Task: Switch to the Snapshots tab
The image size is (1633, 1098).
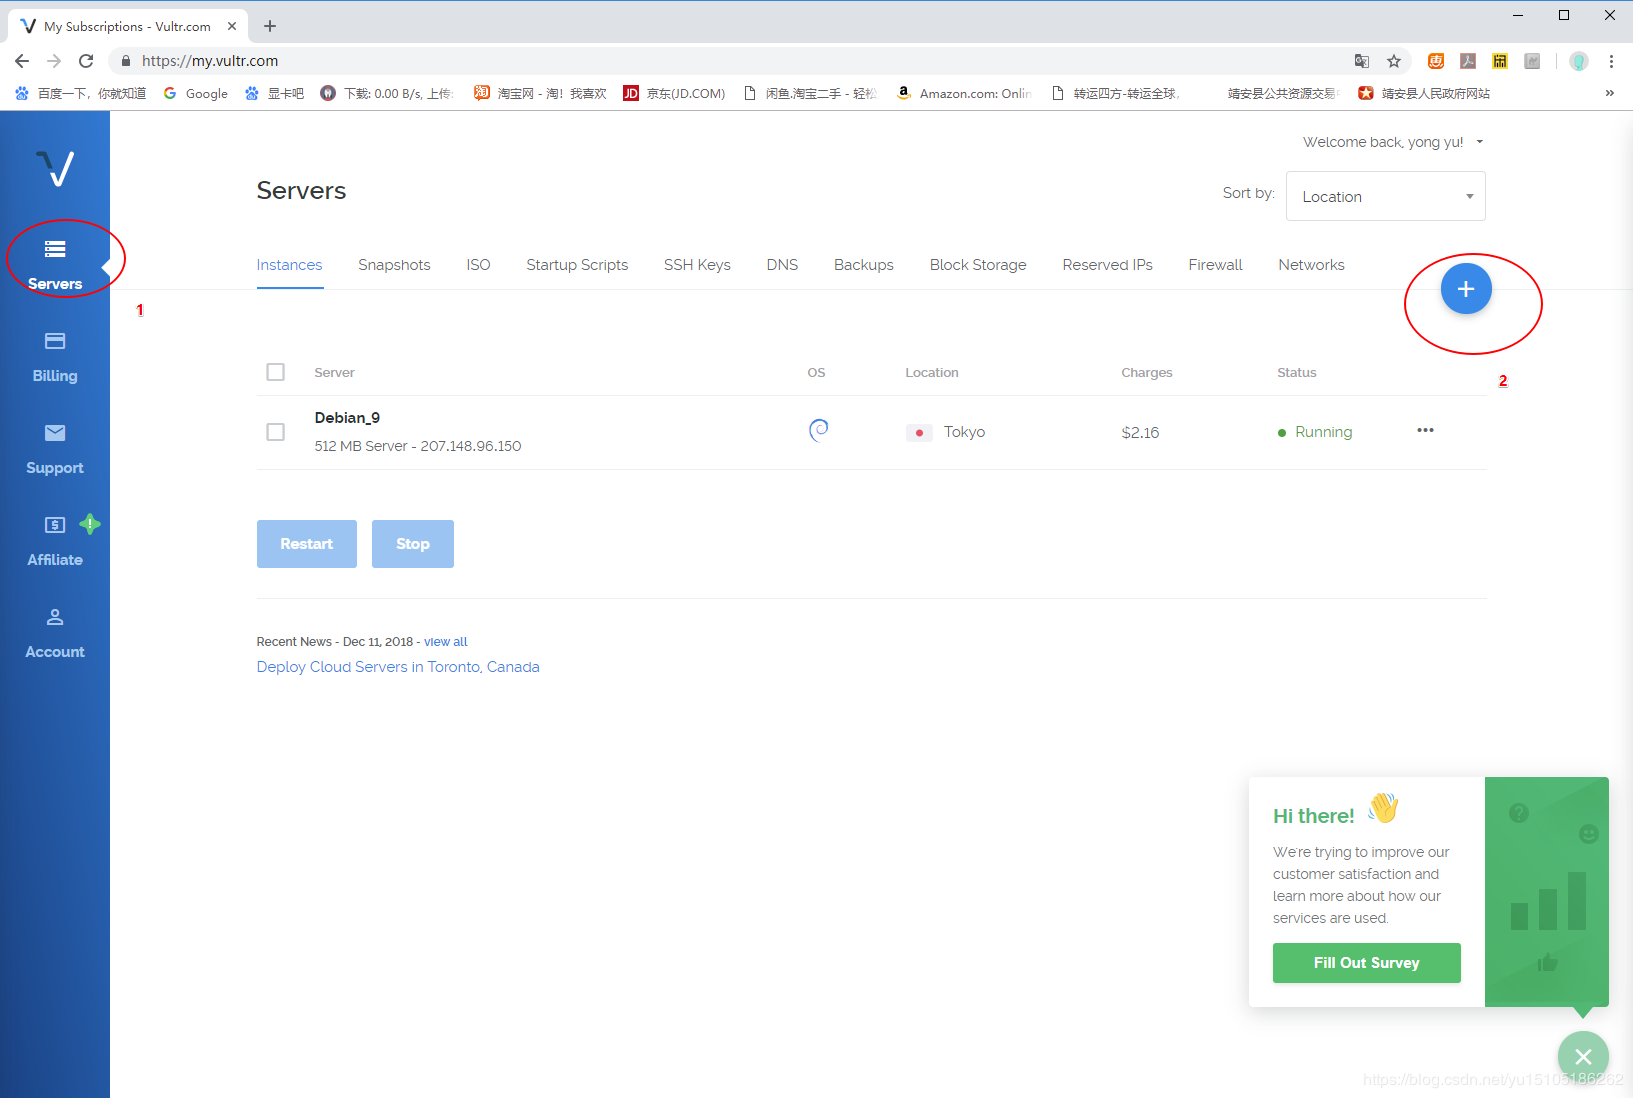Action: pos(394,265)
